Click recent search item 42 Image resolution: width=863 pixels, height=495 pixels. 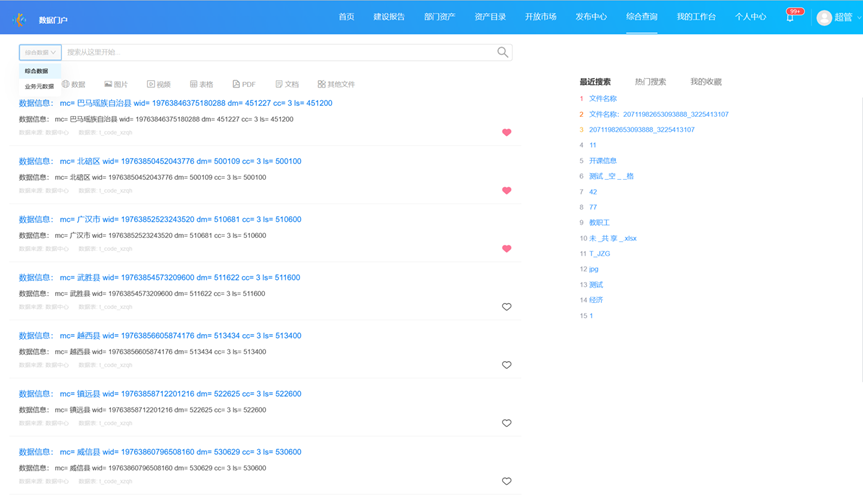pos(593,192)
